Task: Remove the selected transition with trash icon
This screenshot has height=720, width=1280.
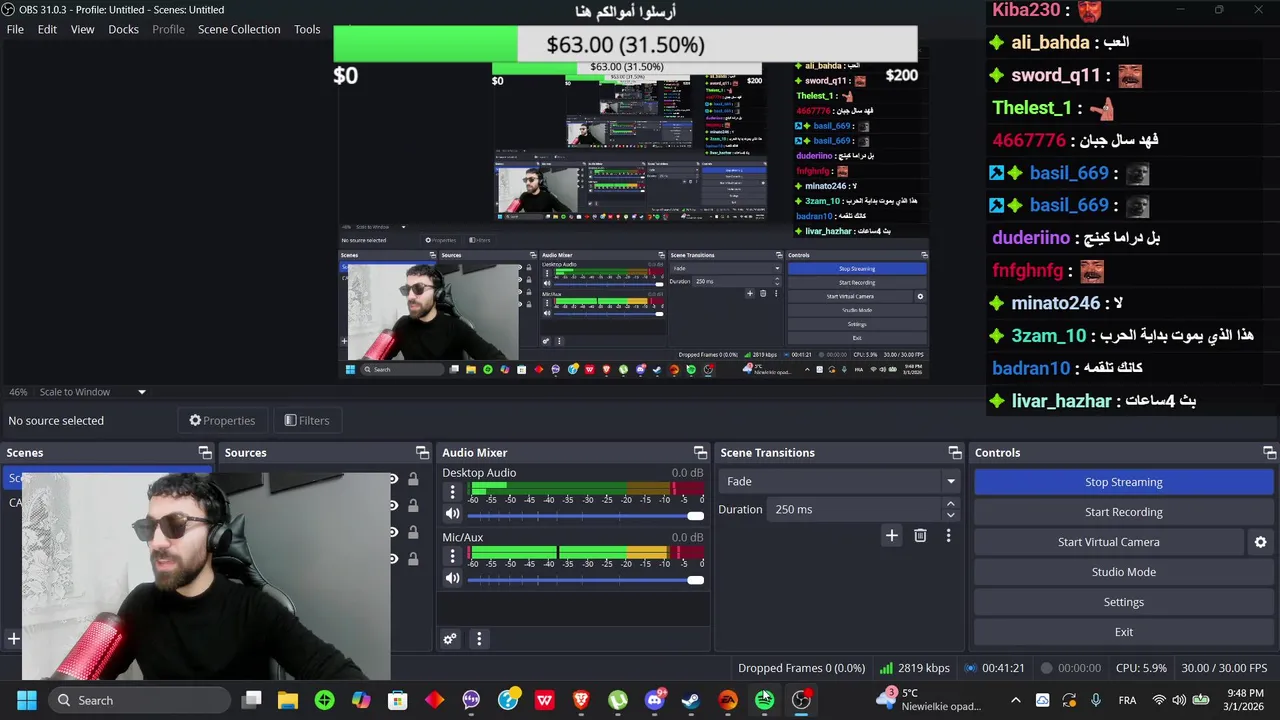Action: (x=920, y=536)
